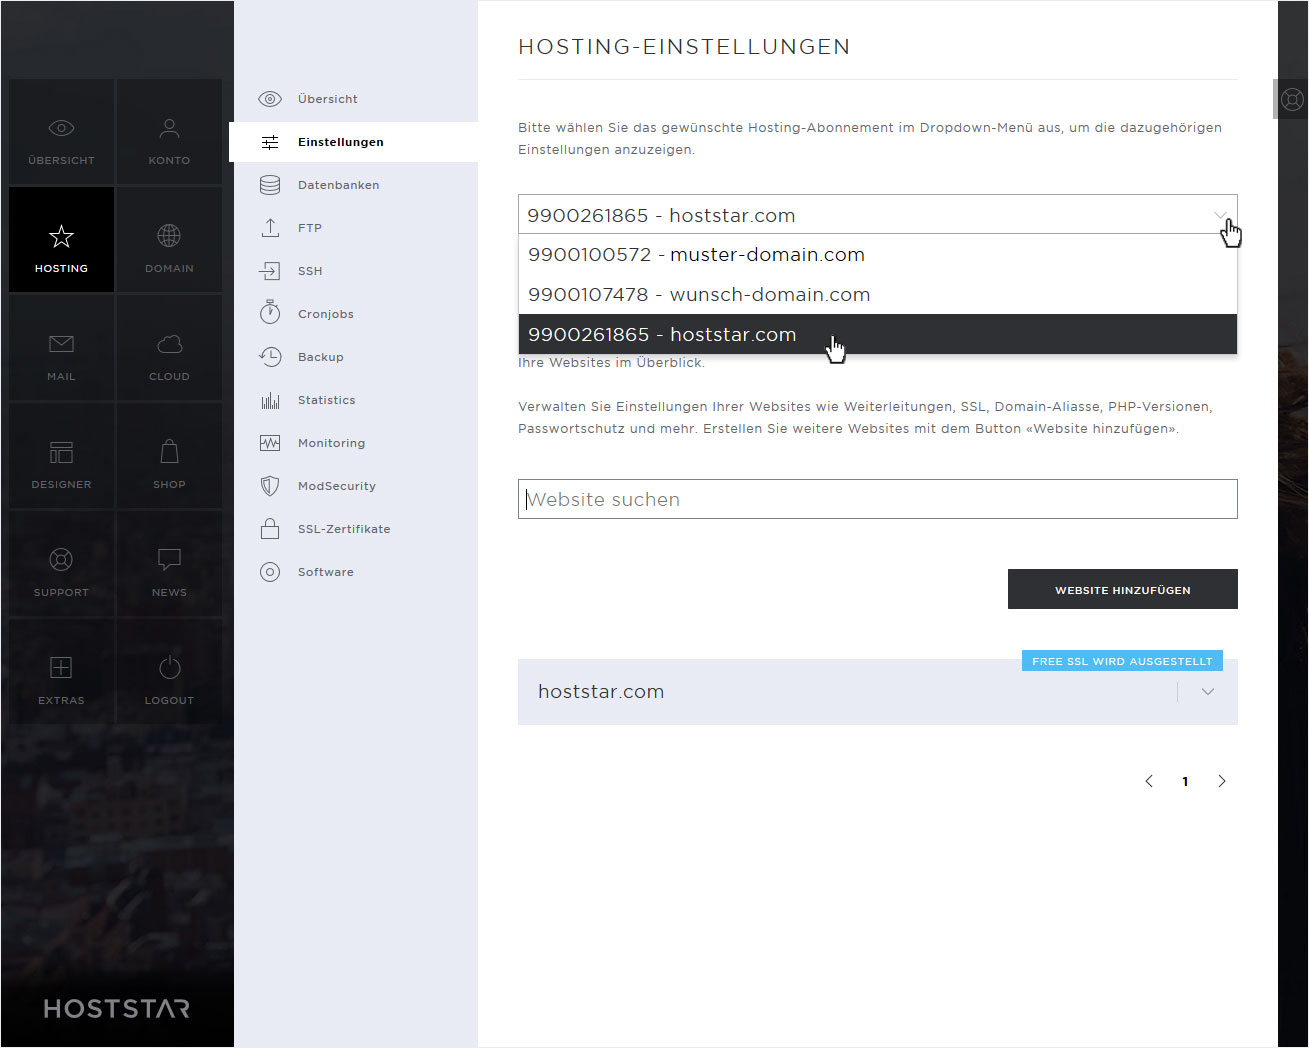The image size is (1309, 1048).
Task: Open the Übersicht eye tile
Action: tap(61, 132)
